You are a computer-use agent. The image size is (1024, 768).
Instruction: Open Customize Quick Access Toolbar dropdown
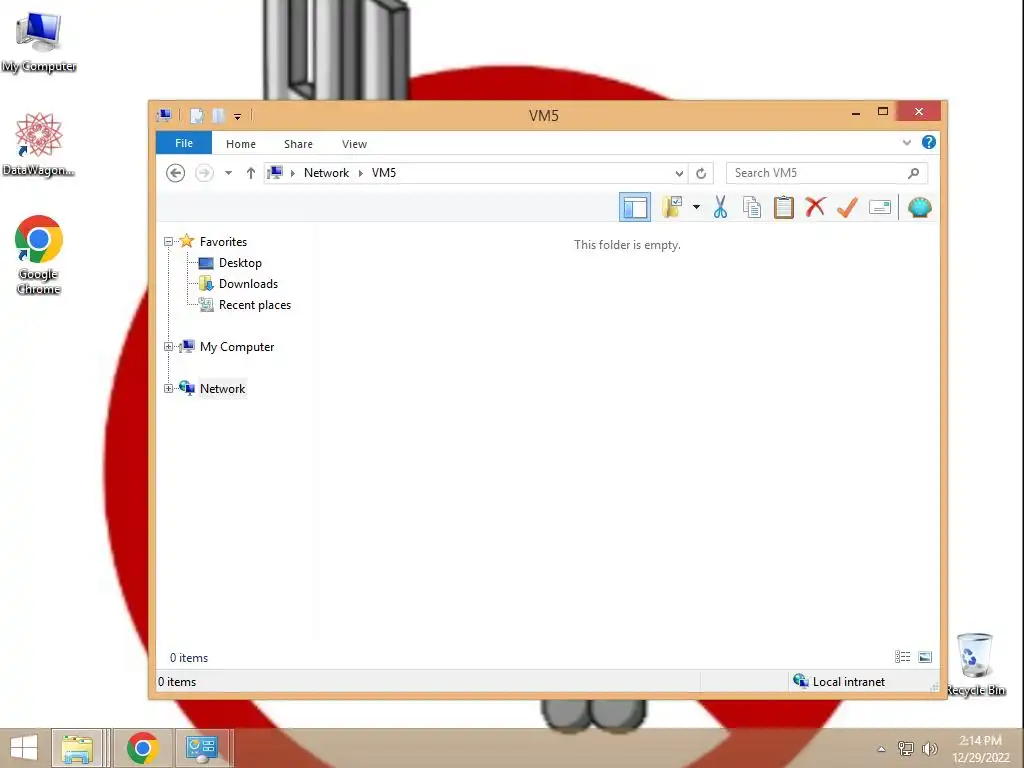237,116
